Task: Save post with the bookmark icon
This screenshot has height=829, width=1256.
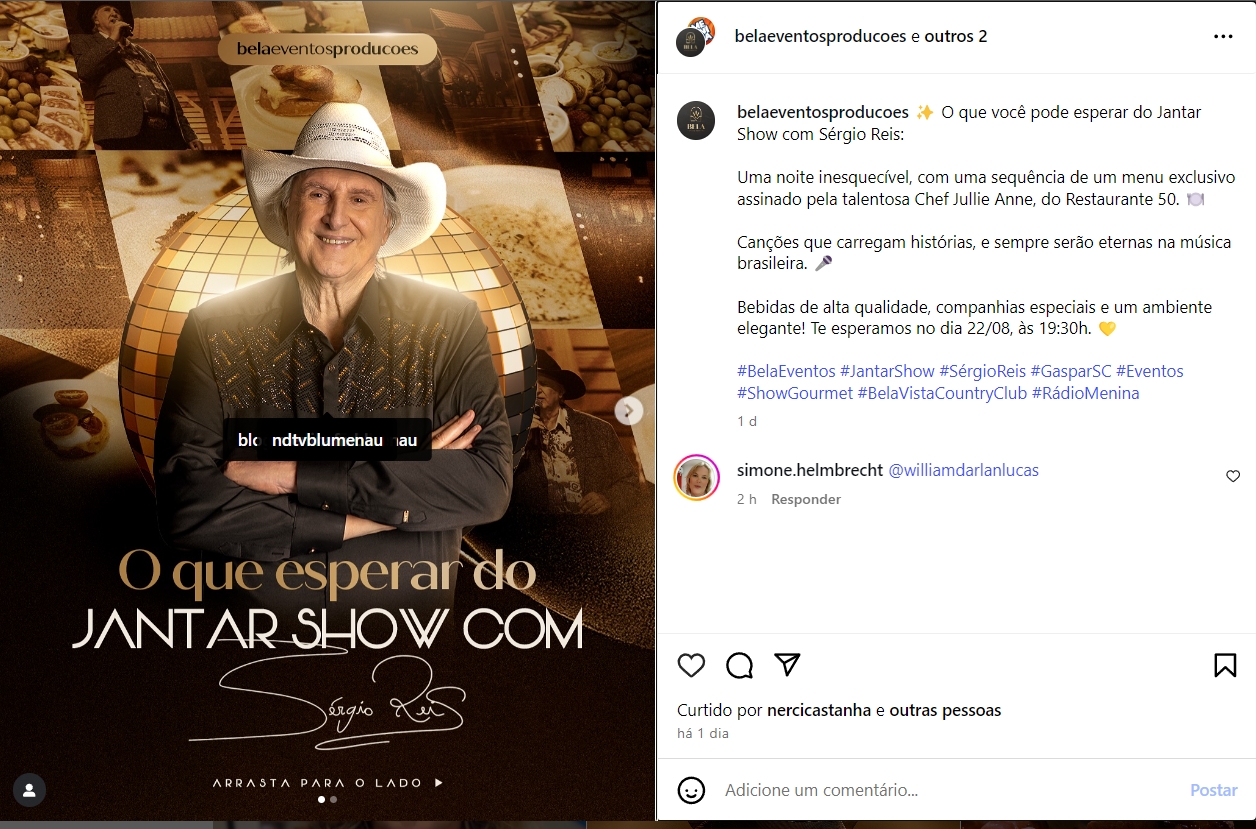Action: (1225, 665)
